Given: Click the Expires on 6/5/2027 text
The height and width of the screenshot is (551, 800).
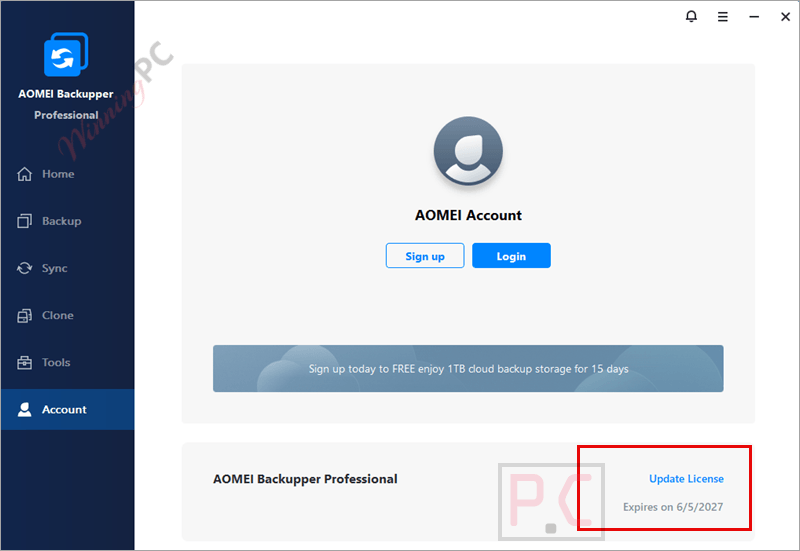Looking at the screenshot, I should click(673, 507).
